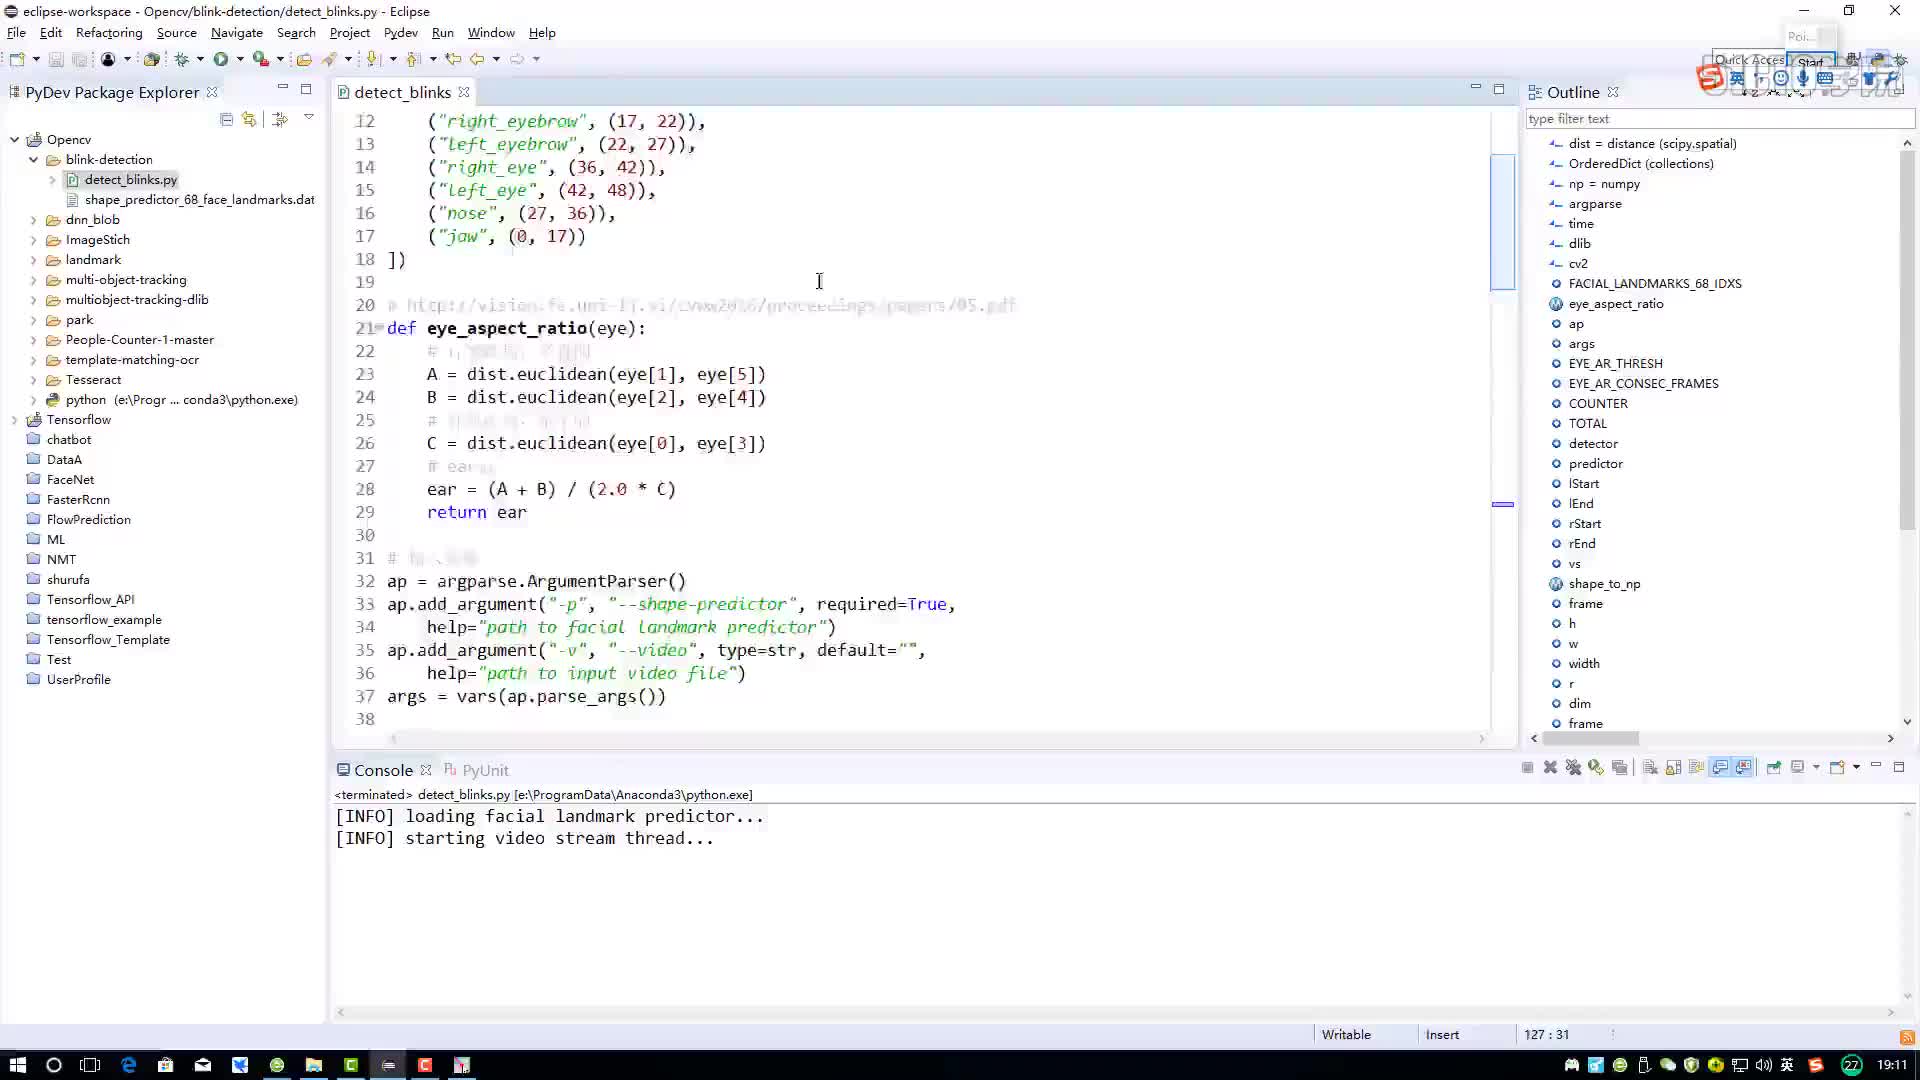Click the Previous Annotation yellow up arrow
This screenshot has width=1920, height=1080.
(x=413, y=59)
